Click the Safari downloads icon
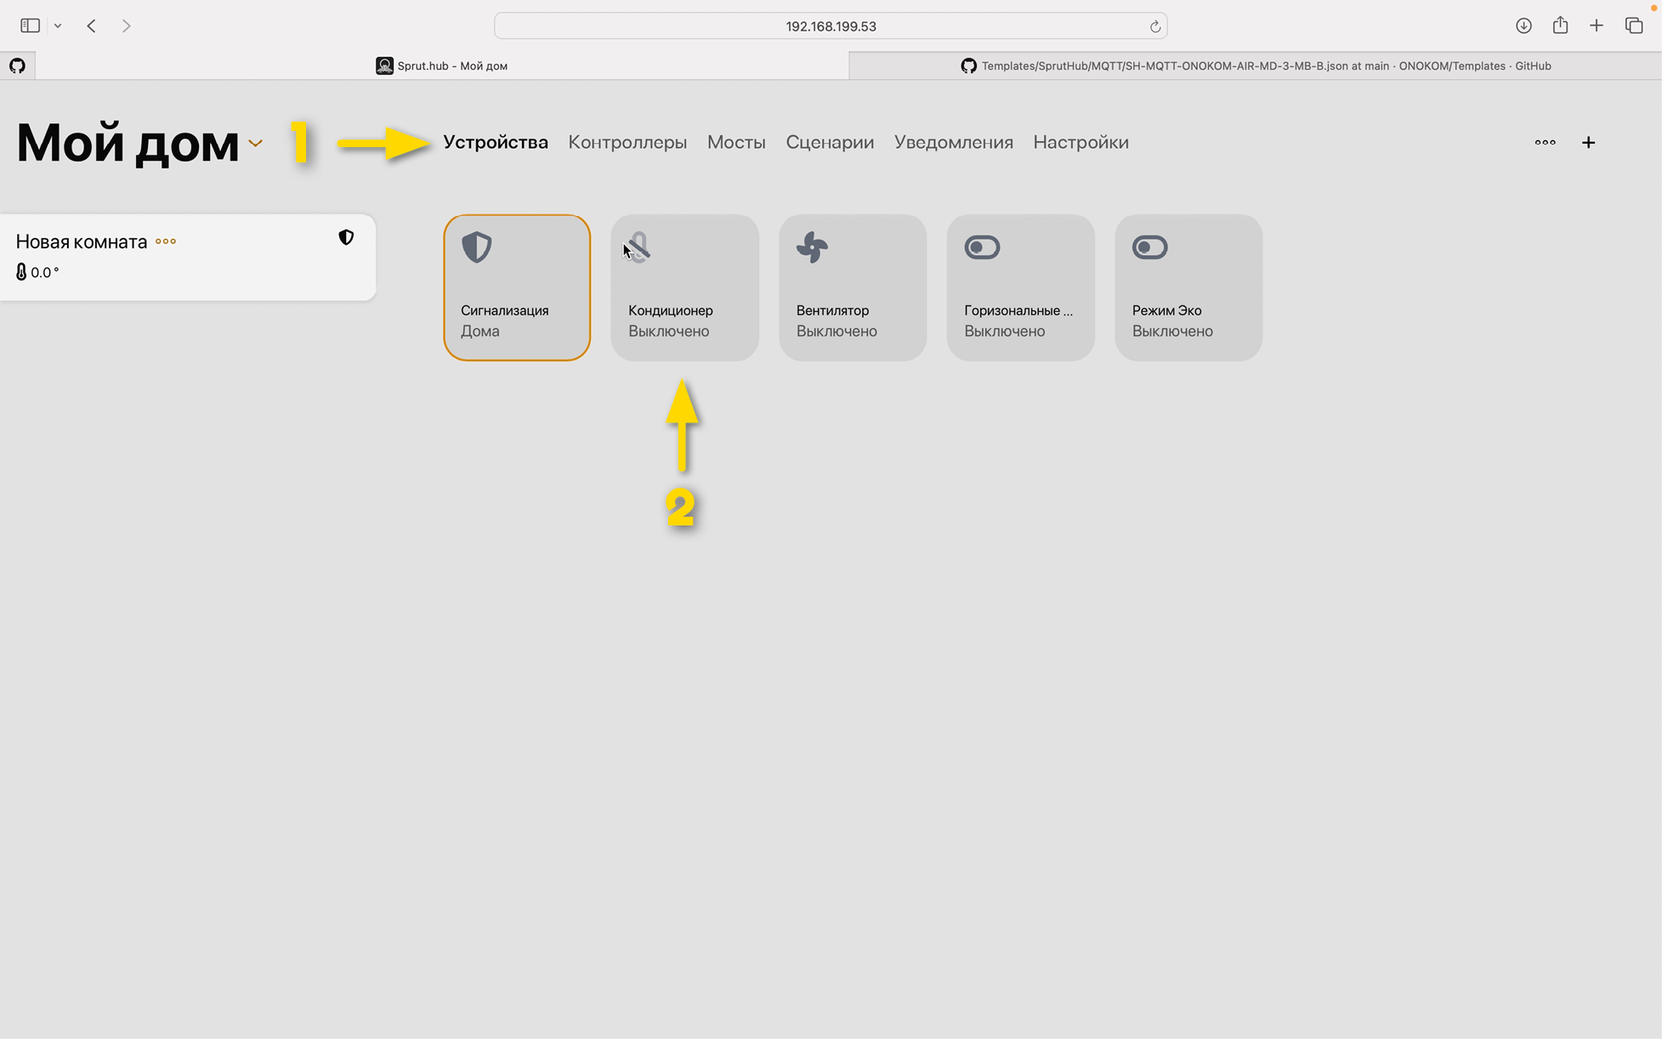The image size is (1662, 1039). [x=1523, y=26]
